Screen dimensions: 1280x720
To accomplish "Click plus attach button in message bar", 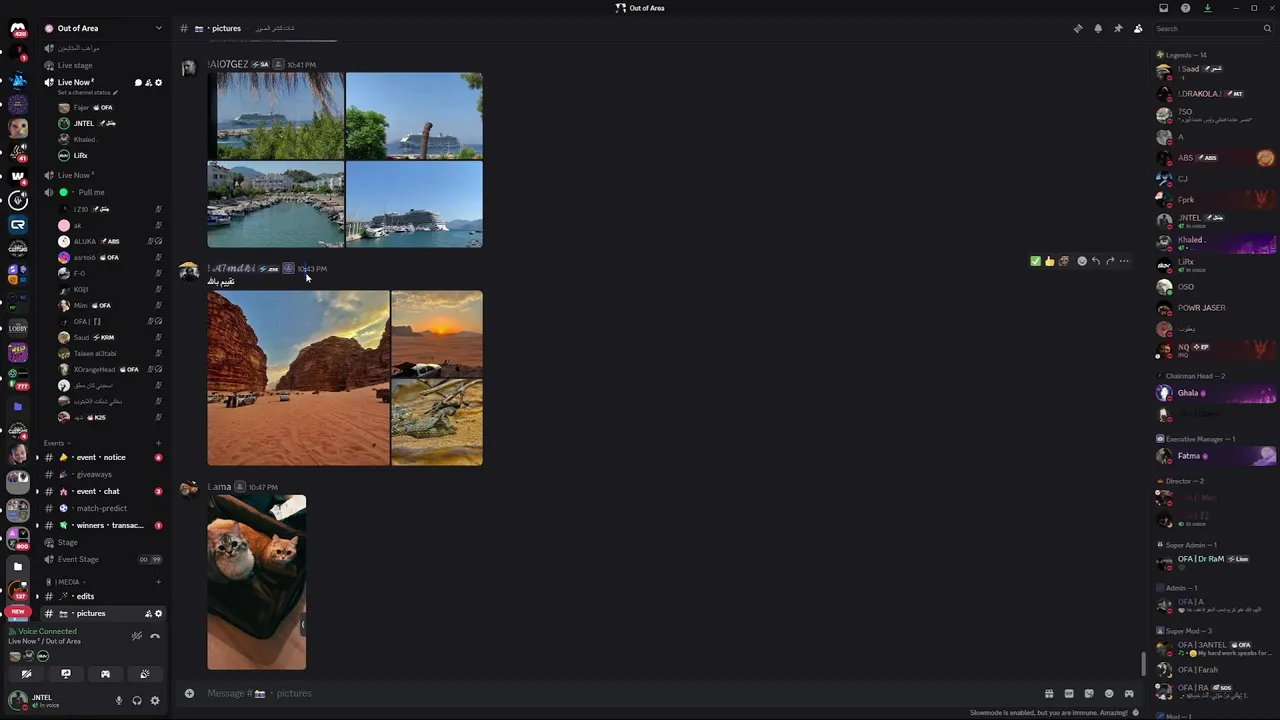I will [189, 693].
